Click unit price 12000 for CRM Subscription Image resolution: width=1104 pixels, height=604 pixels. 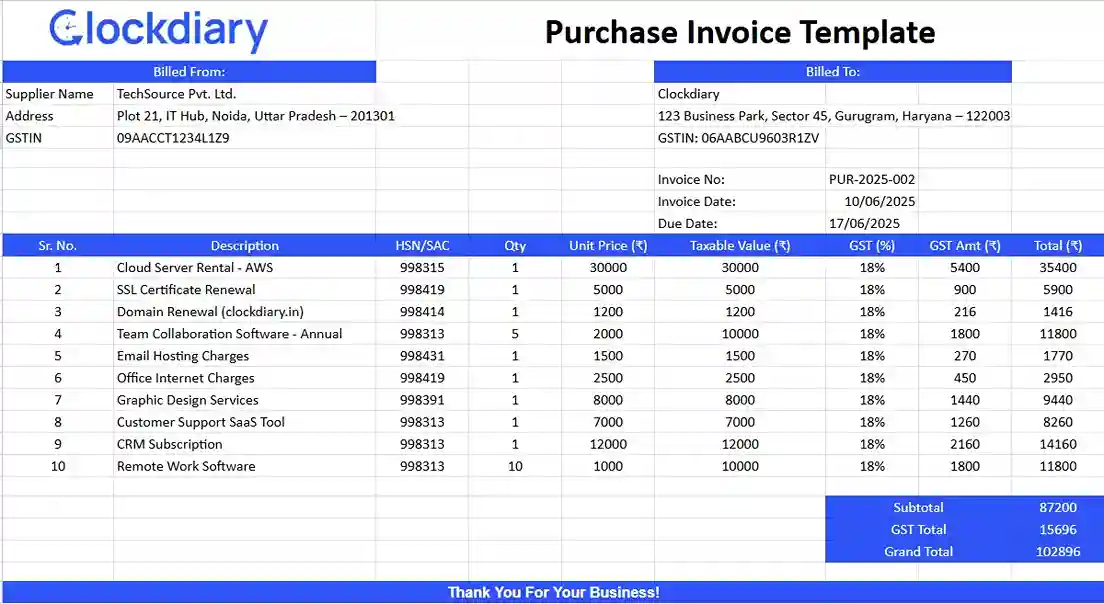(x=608, y=444)
